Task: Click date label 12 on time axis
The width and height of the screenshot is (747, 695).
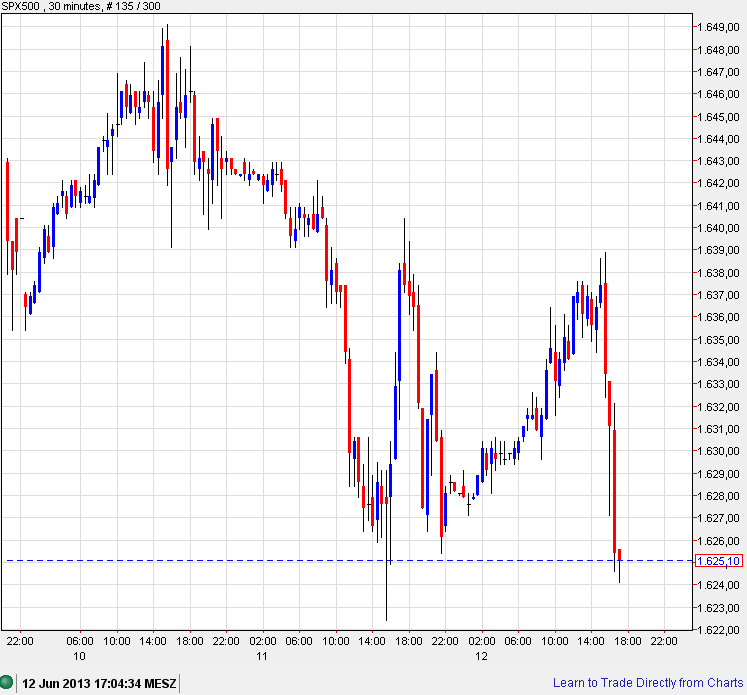Action: tap(481, 656)
